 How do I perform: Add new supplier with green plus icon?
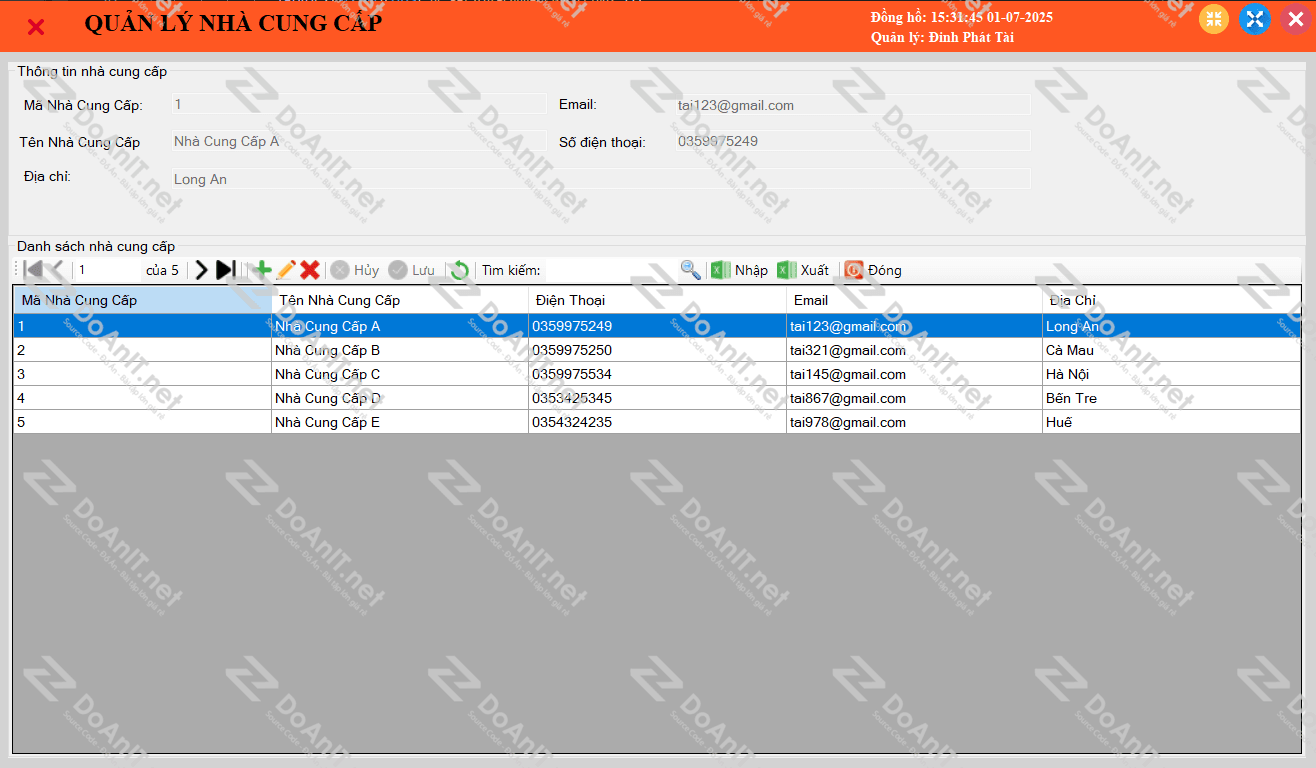(x=263, y=270)
